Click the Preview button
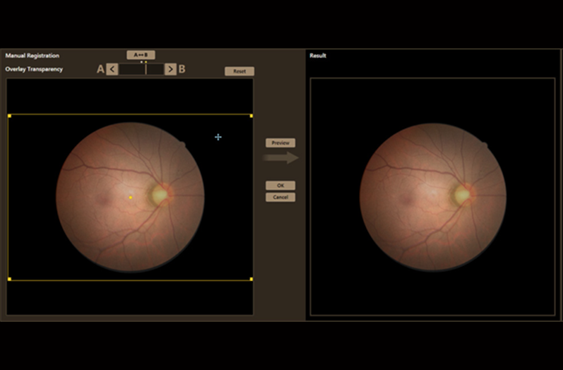Screen dimensions: 563x370 pos(280,143)
